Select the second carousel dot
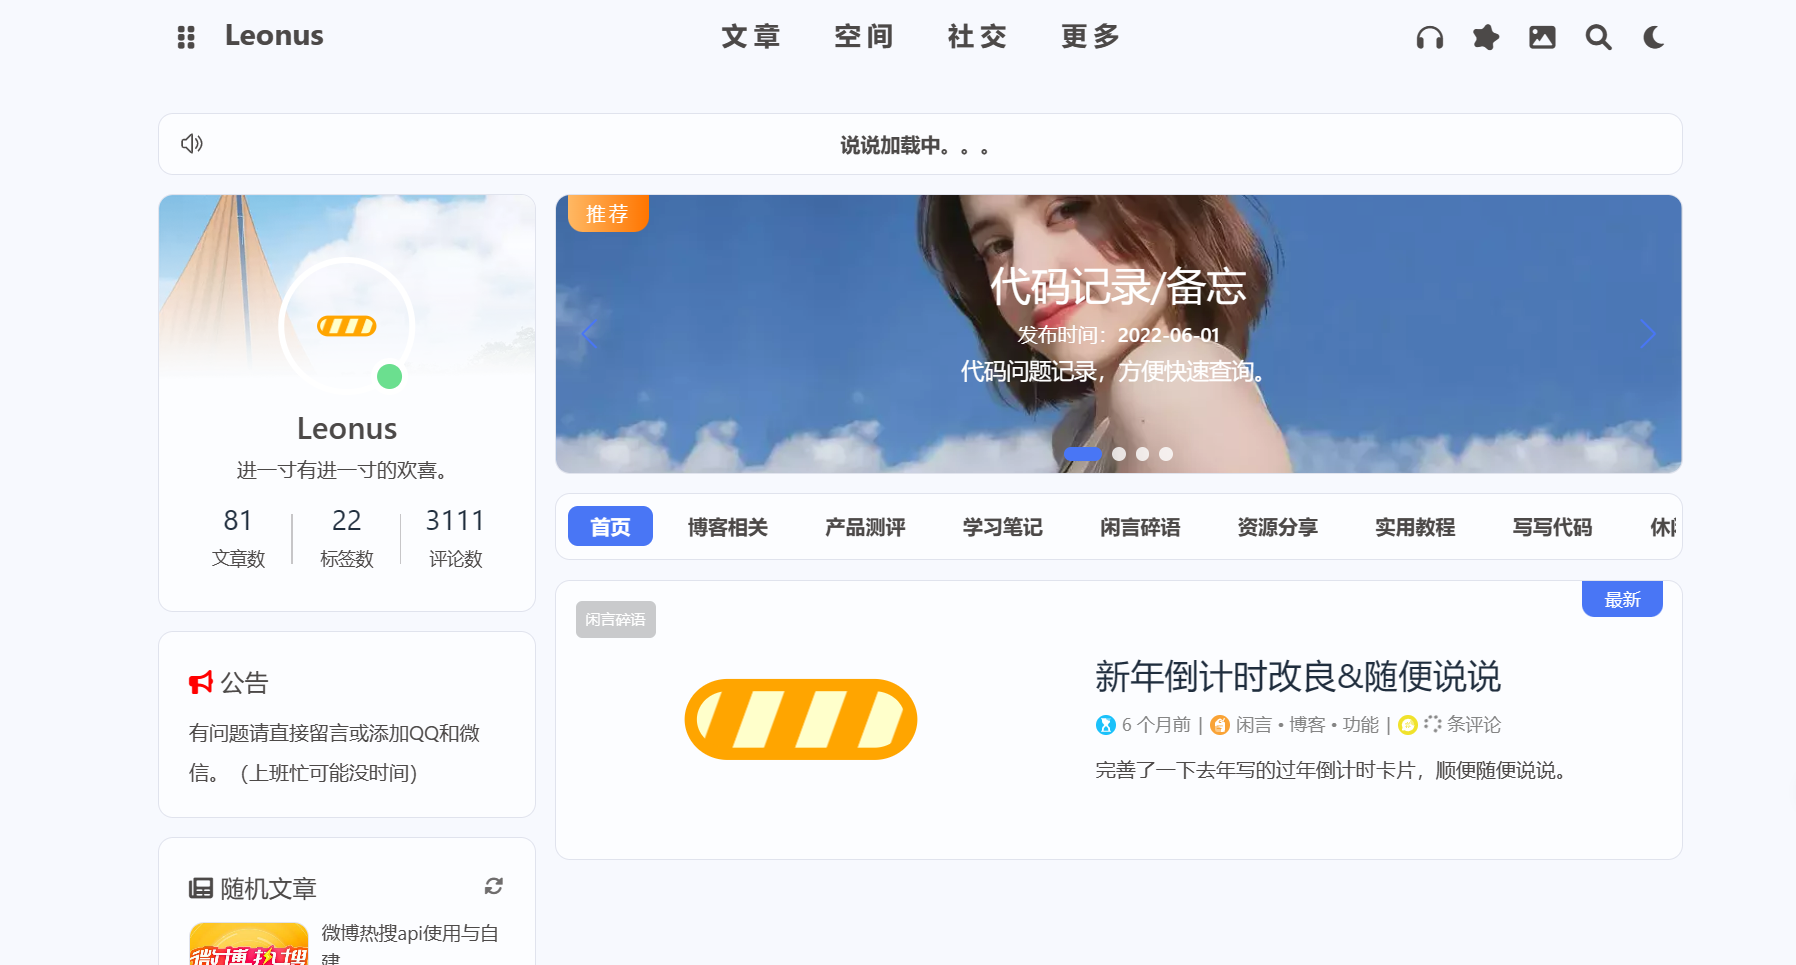1796x965 pixels. pyautogui.click(x=1119, y=454)
